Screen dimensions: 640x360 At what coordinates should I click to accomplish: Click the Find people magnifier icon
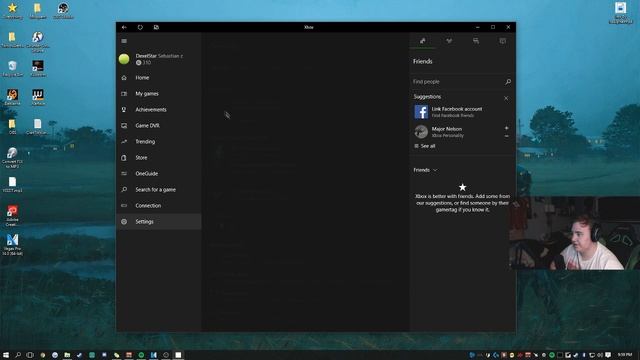pos(508,82)
